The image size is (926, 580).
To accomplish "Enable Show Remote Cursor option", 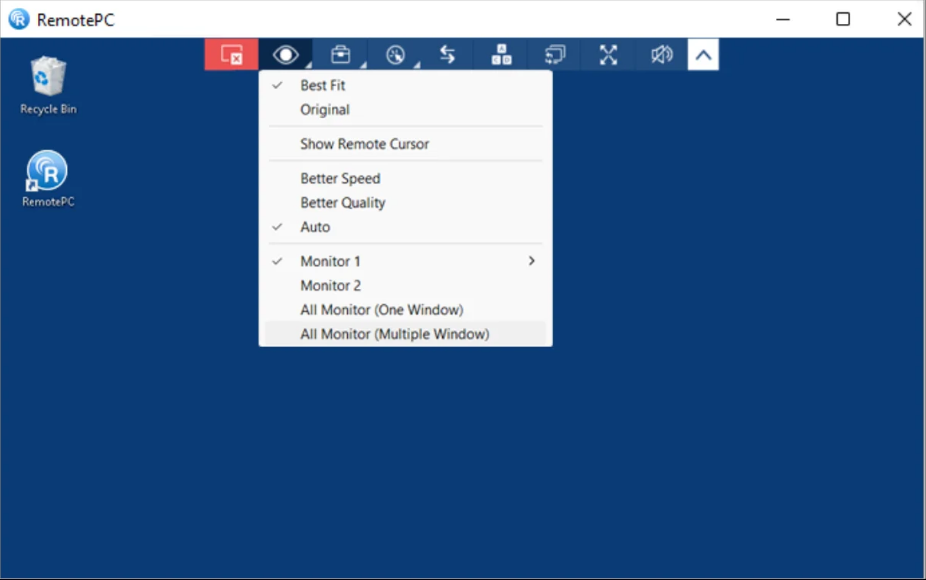I will [364, 144].
